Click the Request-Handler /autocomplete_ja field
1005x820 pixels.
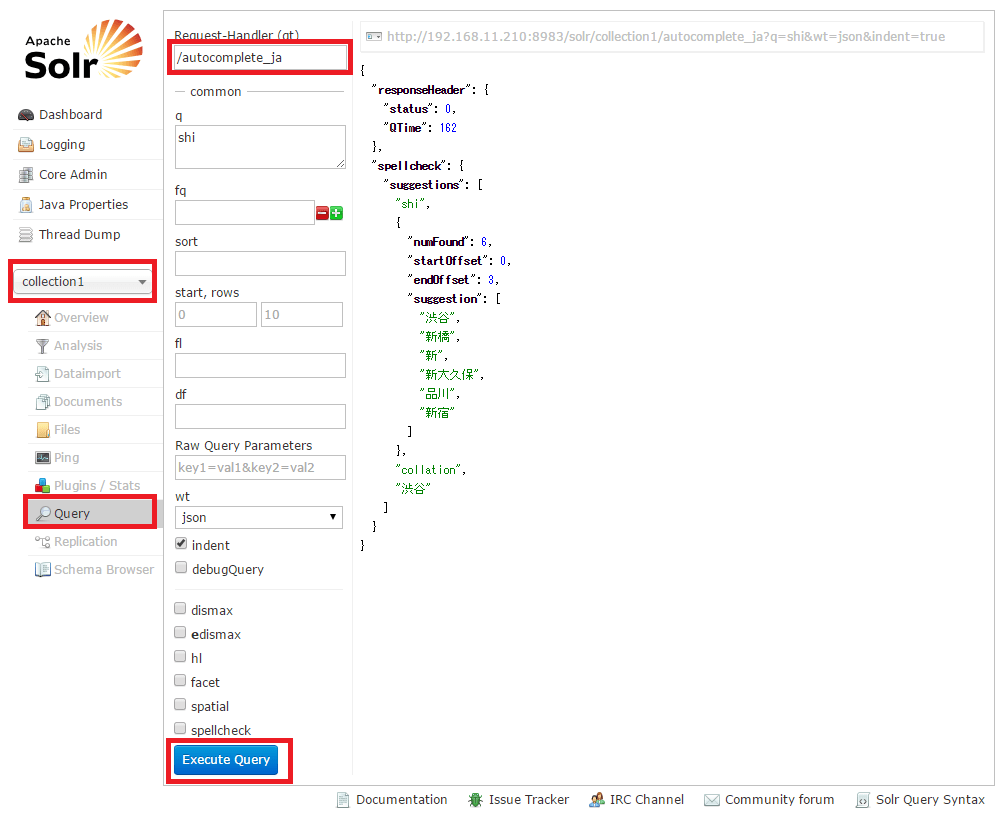pos(260,58)
